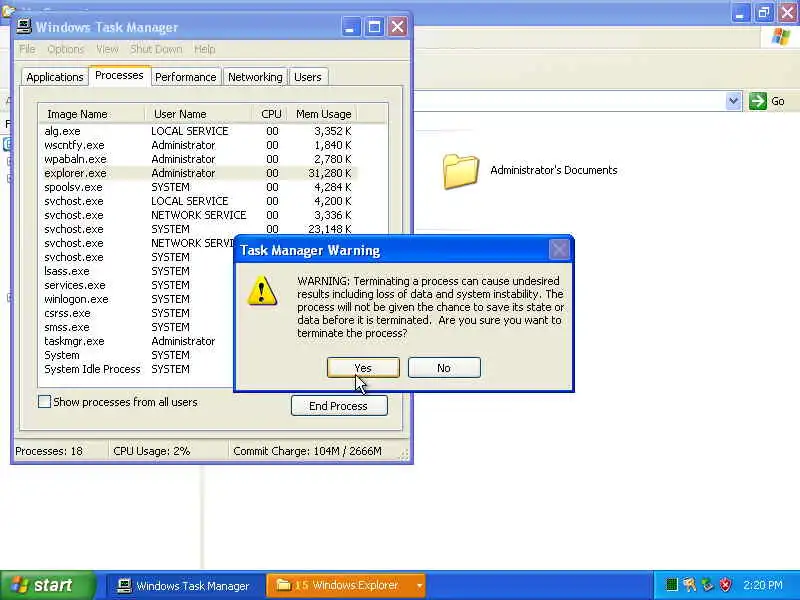
Task: Click the keys tray icon
Action: (x=690, y=585)
